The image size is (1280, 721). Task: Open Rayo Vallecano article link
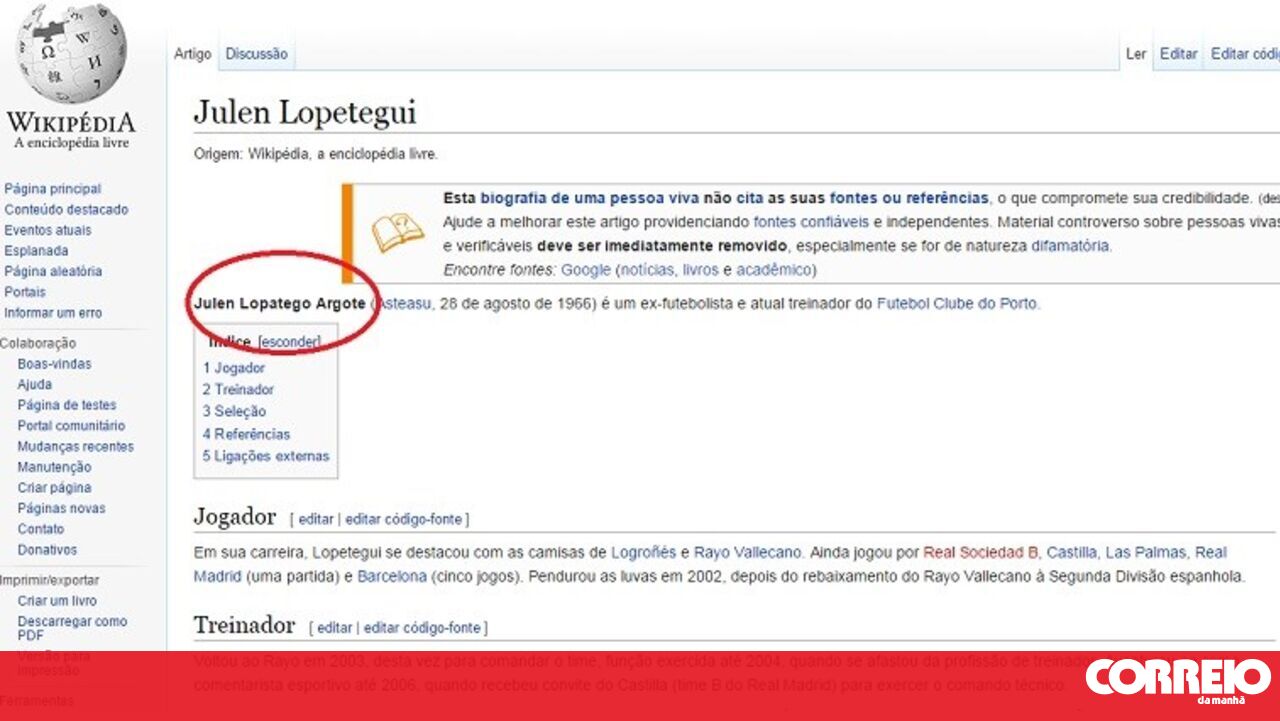click(748, 552)
